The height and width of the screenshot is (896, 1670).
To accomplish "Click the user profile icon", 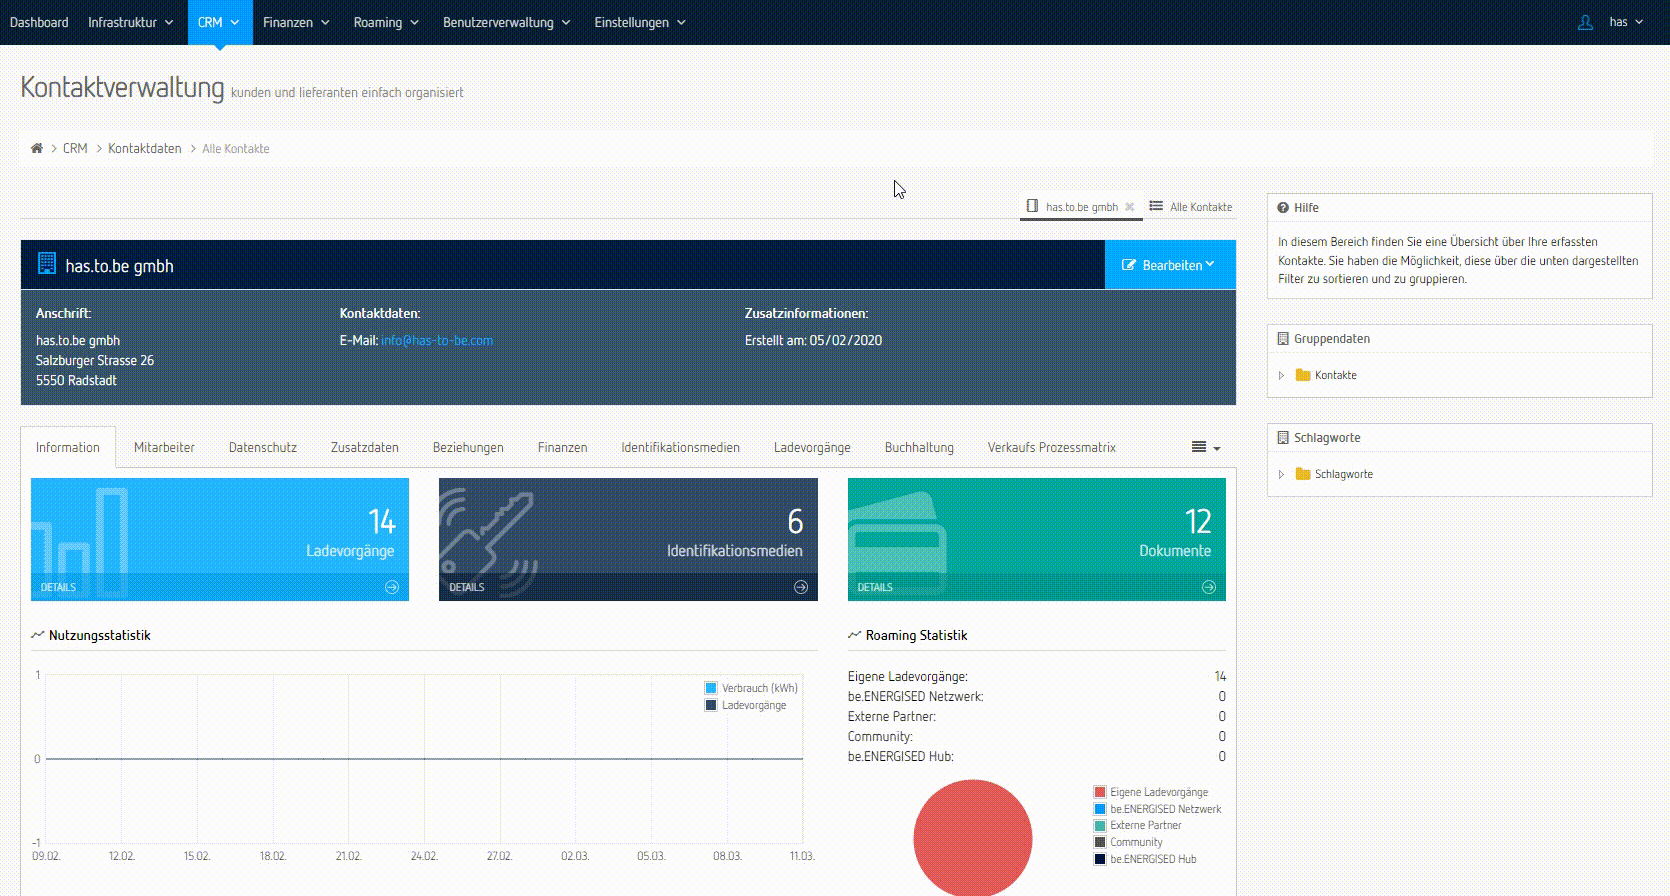I will 1585,22.
